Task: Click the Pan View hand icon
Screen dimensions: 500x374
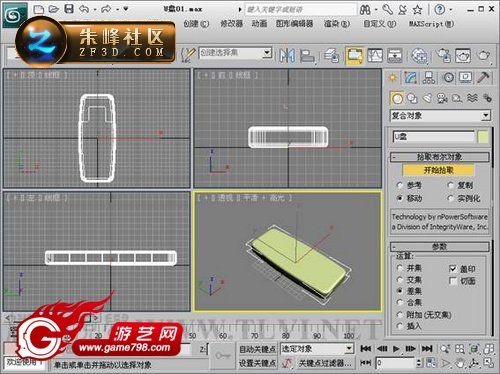Action: (460, 363)
